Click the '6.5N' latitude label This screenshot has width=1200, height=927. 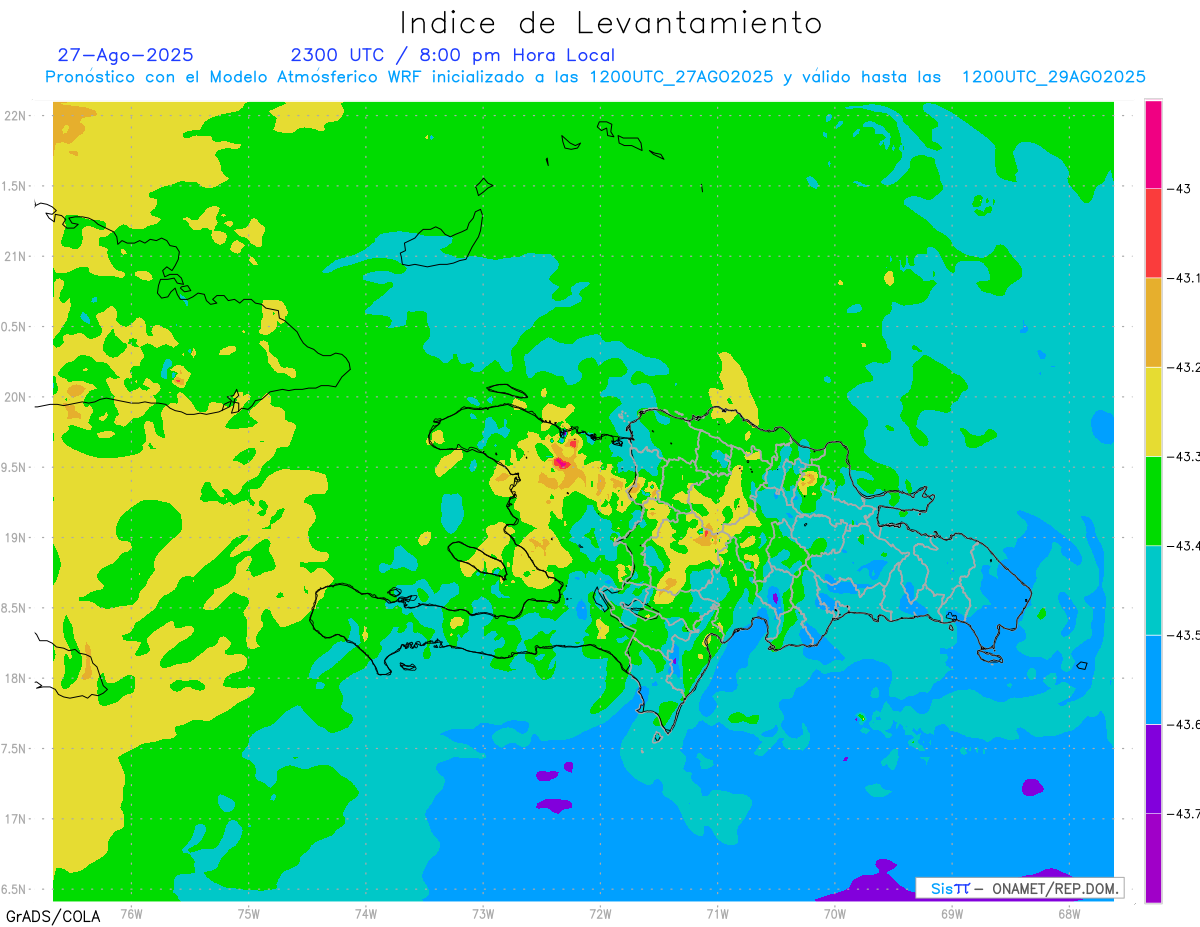pyautogui.click(x=13, y=890)
